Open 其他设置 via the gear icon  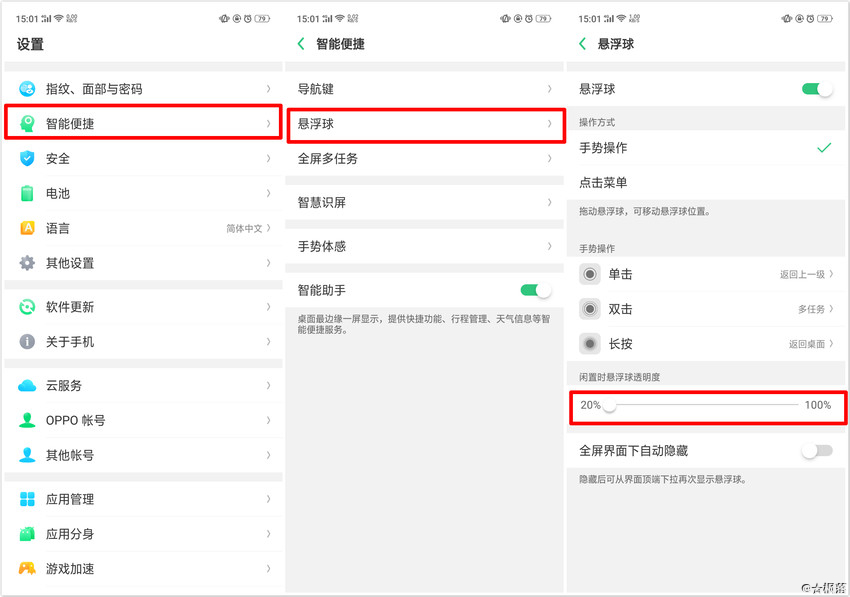(x=28, y=263)
